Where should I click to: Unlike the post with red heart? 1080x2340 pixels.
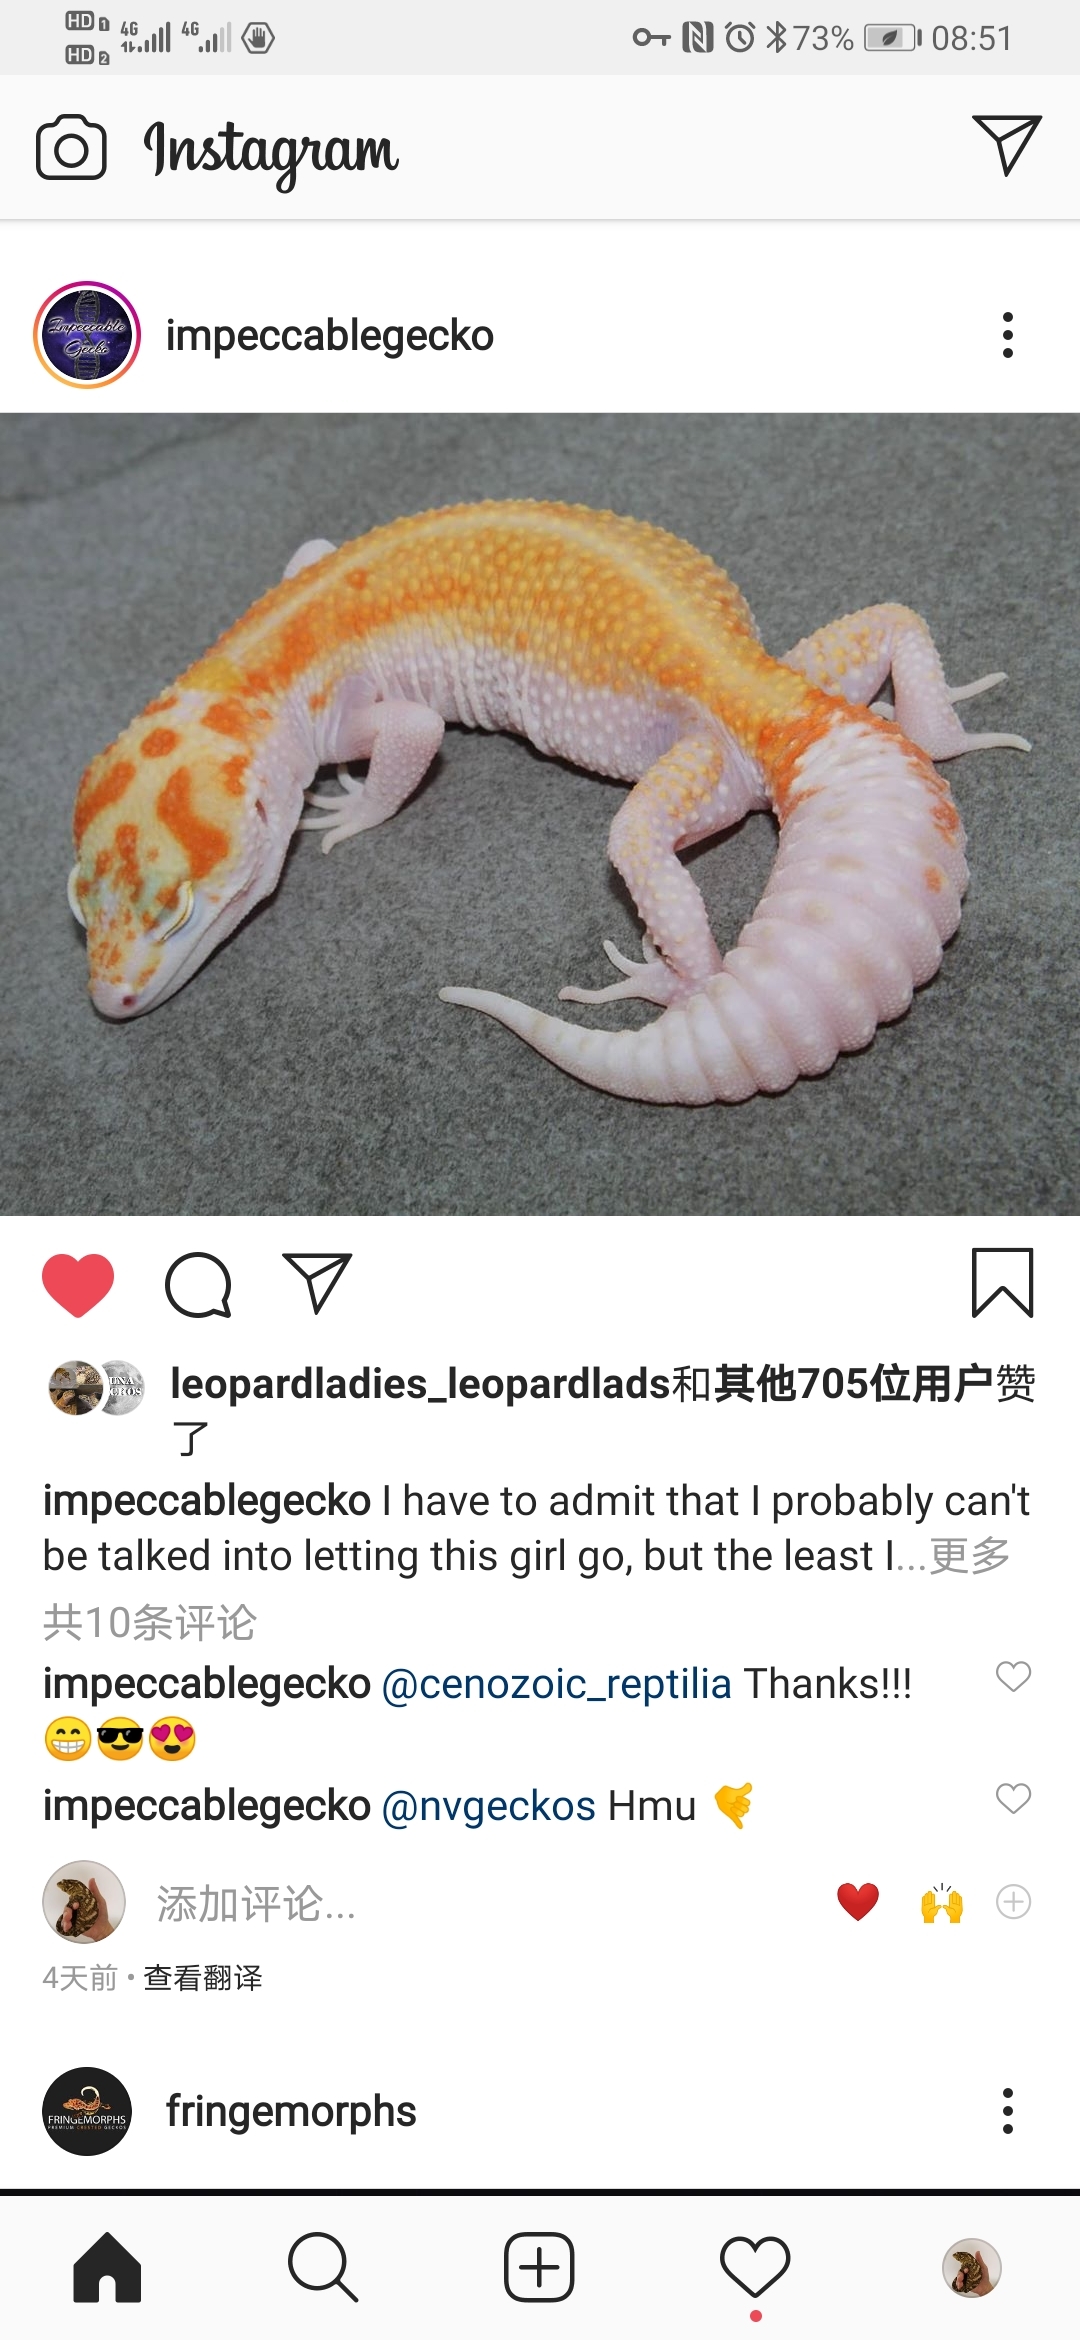(x=78, y=1285)
